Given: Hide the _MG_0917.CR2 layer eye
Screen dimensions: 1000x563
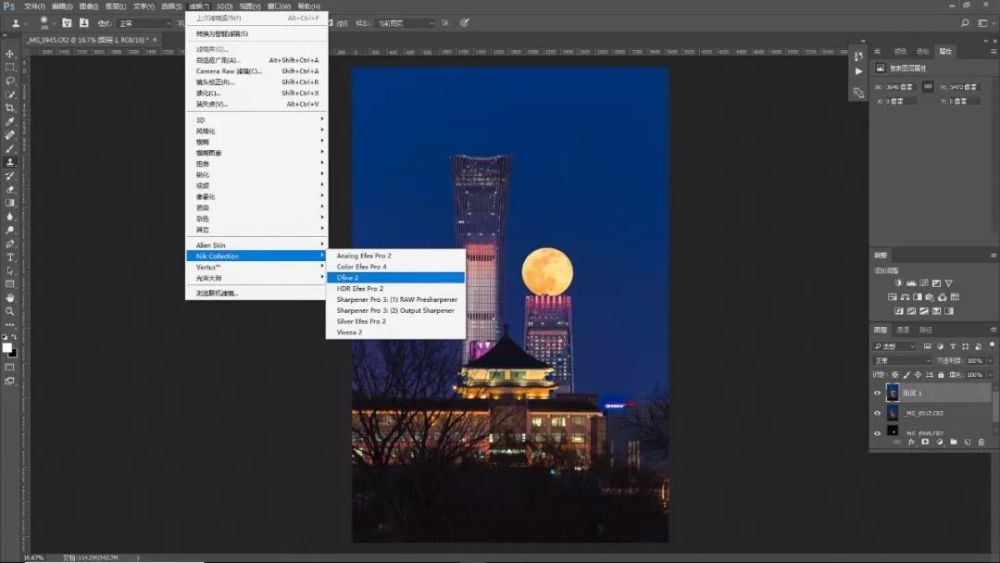Looking at the screenshot, I should click(877, 413).
